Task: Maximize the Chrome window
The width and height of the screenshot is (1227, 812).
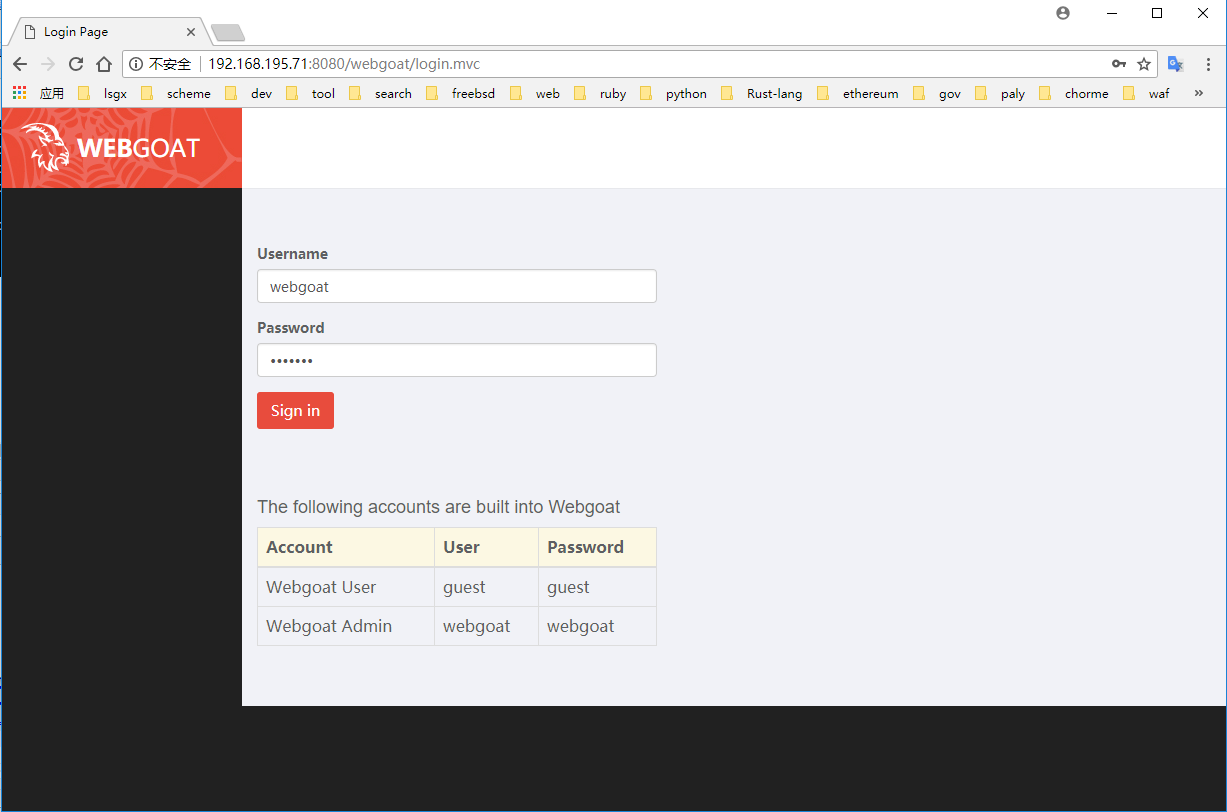Action: coord(1157,13)
